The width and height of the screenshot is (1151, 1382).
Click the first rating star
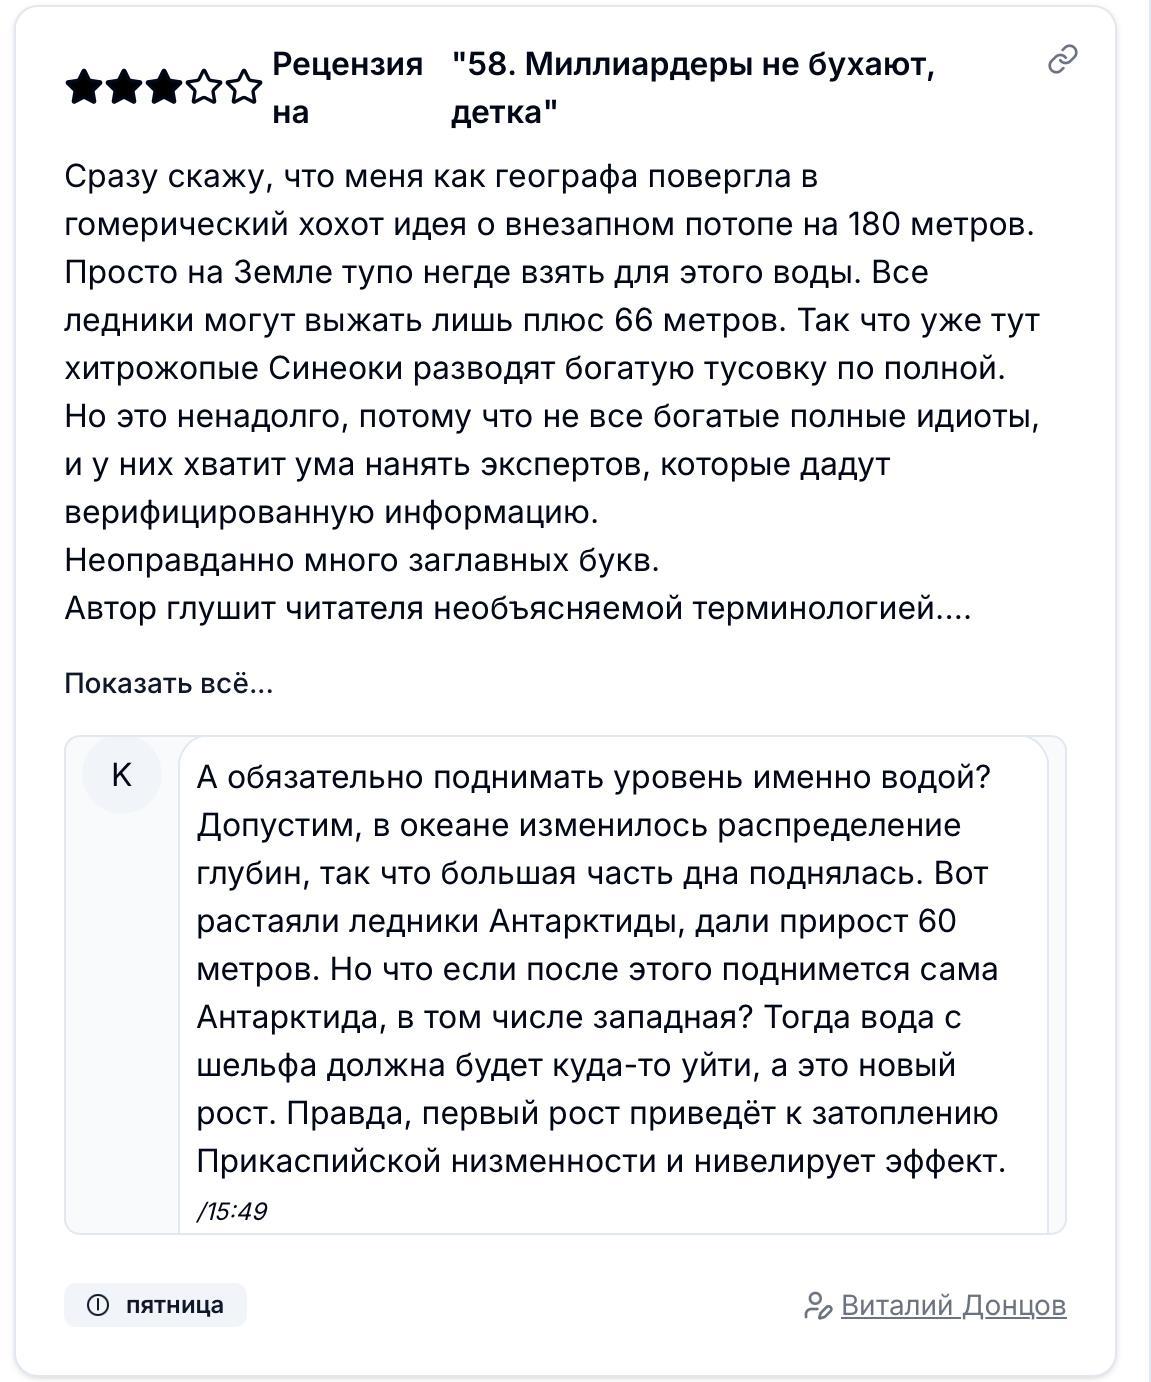click(x=83, y=89)
